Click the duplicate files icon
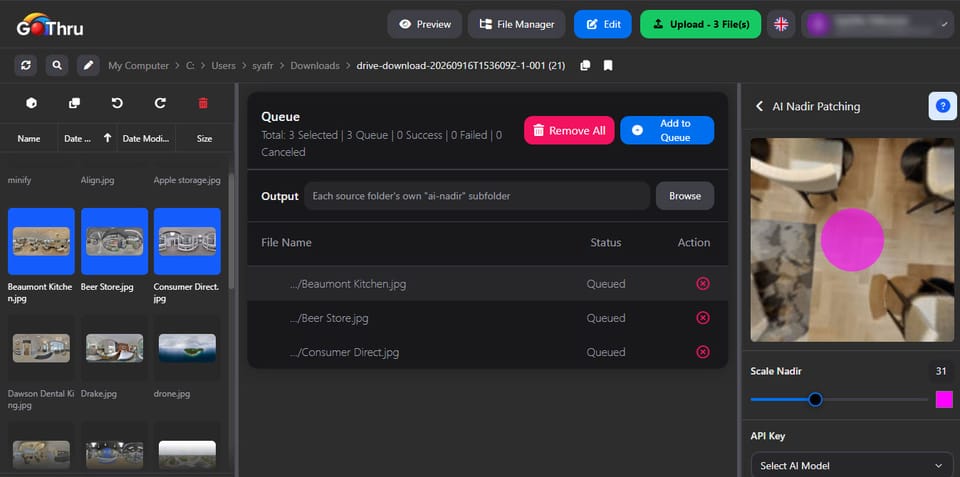Viewport: 960px width, 477px height. (x=75, y=103)
